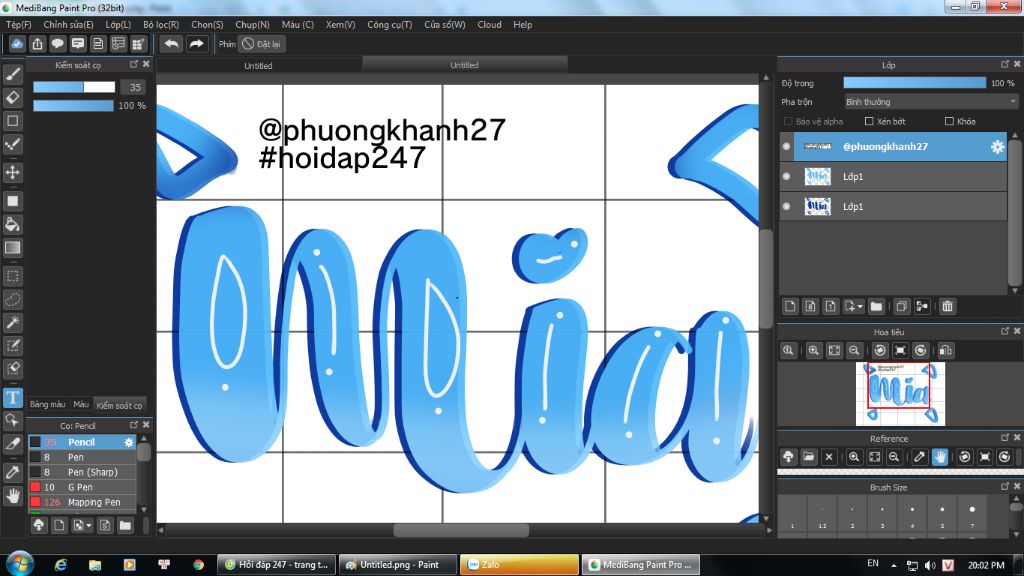1024x576 pixels.
Task: Expand add-brush dropdown in brush panel
Action: pos(88,525)
